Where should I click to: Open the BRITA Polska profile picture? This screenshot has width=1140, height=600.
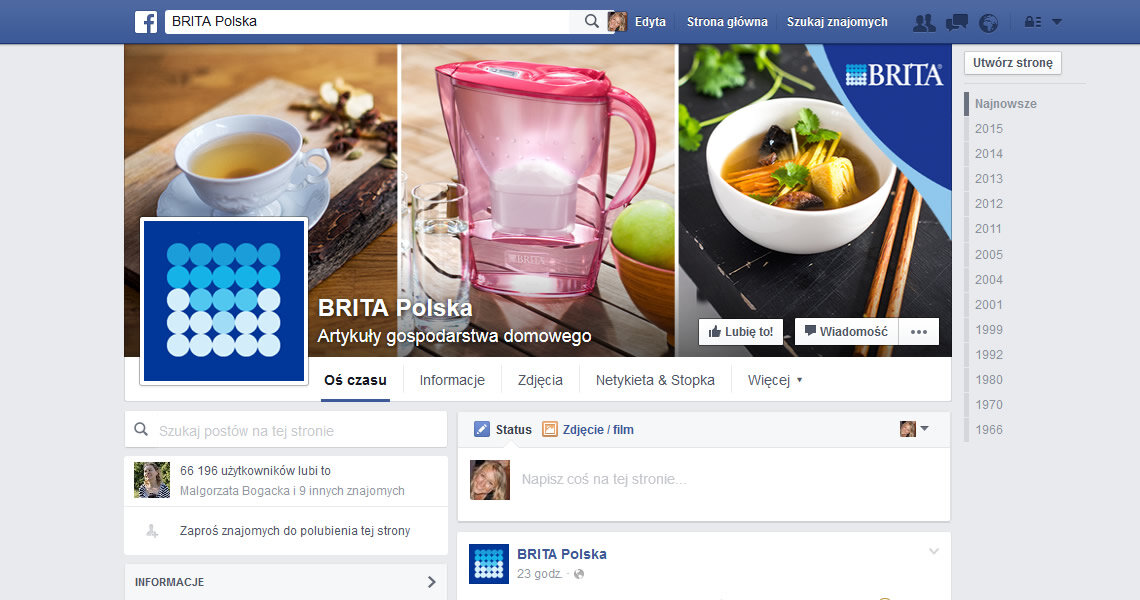(224, 300)
